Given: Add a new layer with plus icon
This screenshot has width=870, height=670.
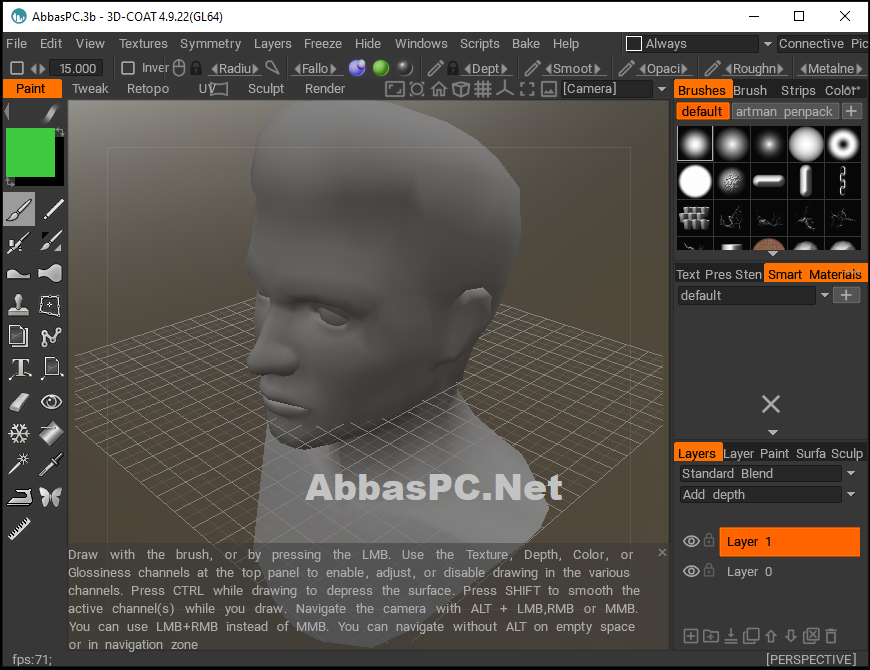Looking at the screenshot, I should click(x=691, y=636).
